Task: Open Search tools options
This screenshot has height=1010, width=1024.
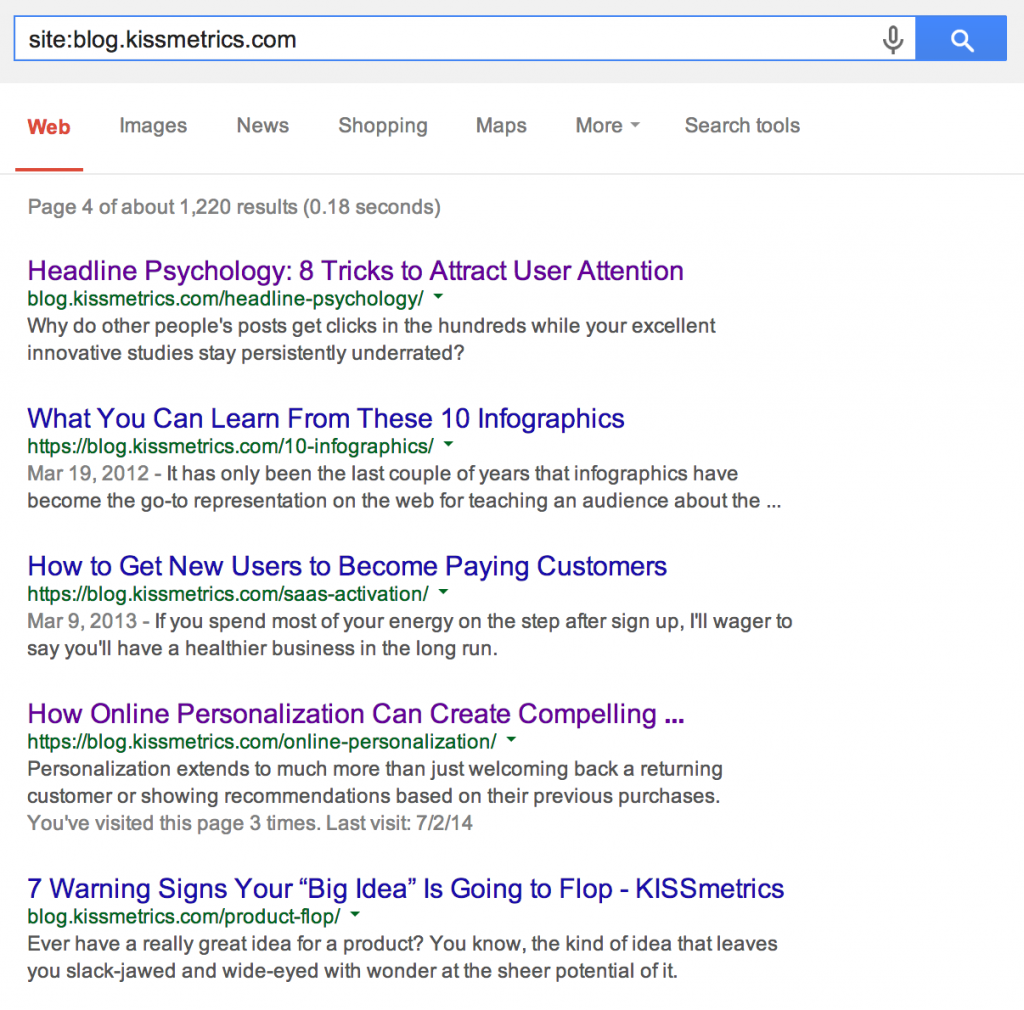Action: pyautogui.click(x=742, y=125)
